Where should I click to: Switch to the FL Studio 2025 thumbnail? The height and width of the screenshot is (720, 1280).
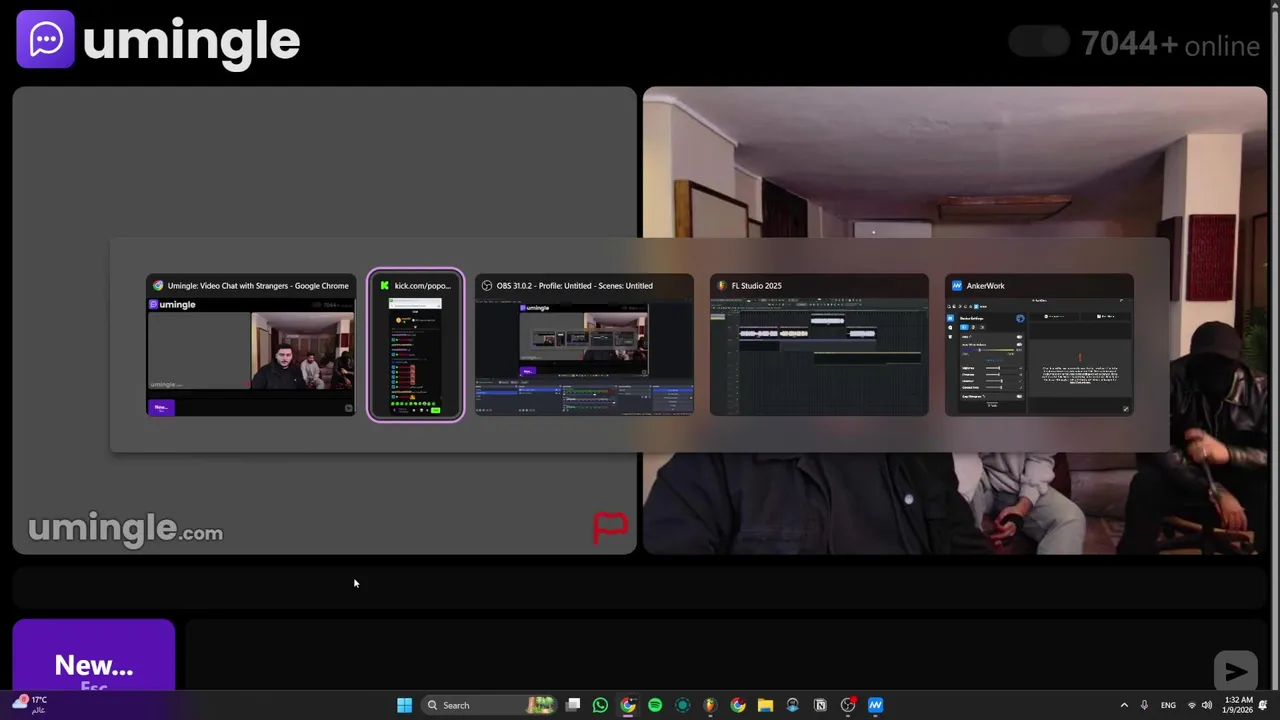[x=819, y=345]
